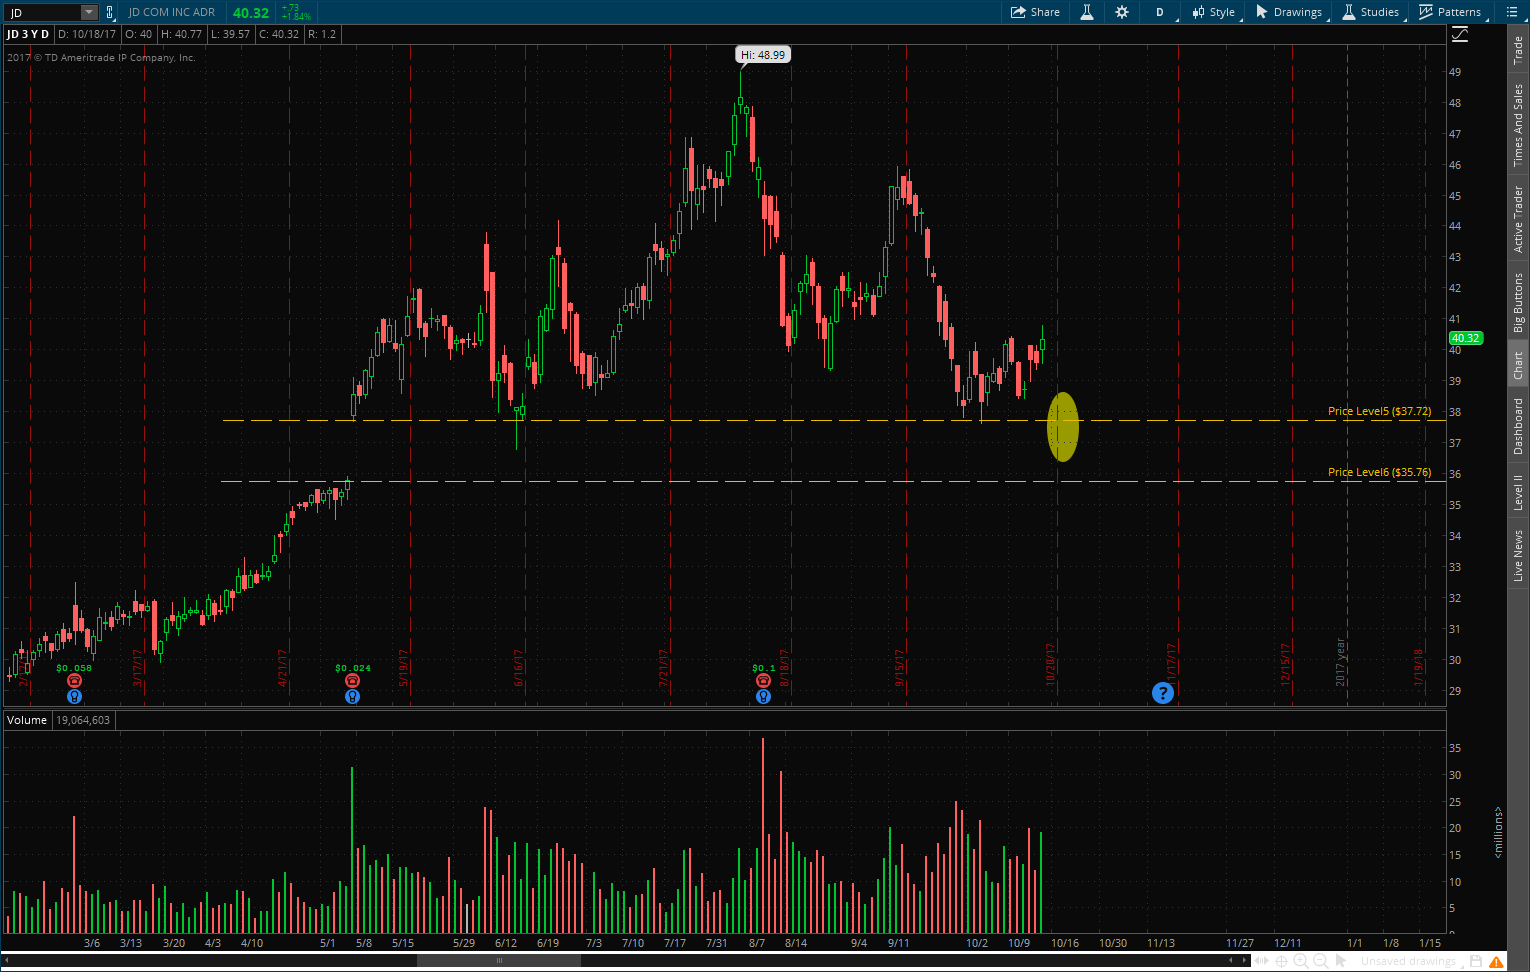Screen dimensions: 1530x972
Task: Click the Share button
Action: (x=1035, y=12)
